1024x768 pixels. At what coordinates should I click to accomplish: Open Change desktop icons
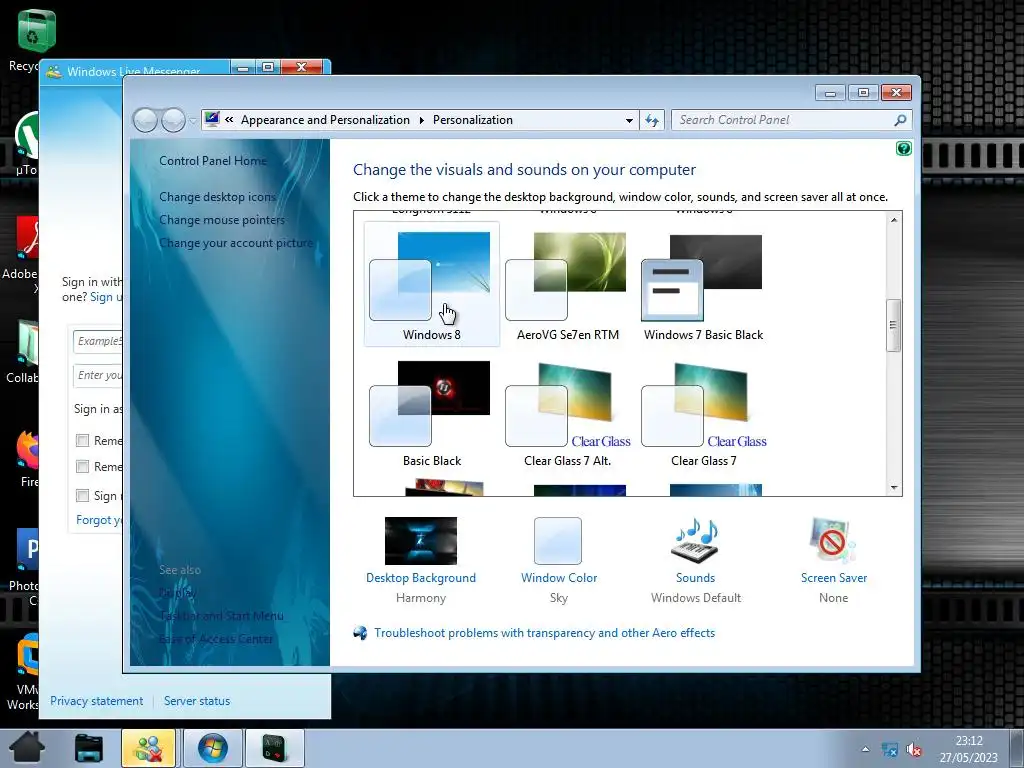click(217, 197)
